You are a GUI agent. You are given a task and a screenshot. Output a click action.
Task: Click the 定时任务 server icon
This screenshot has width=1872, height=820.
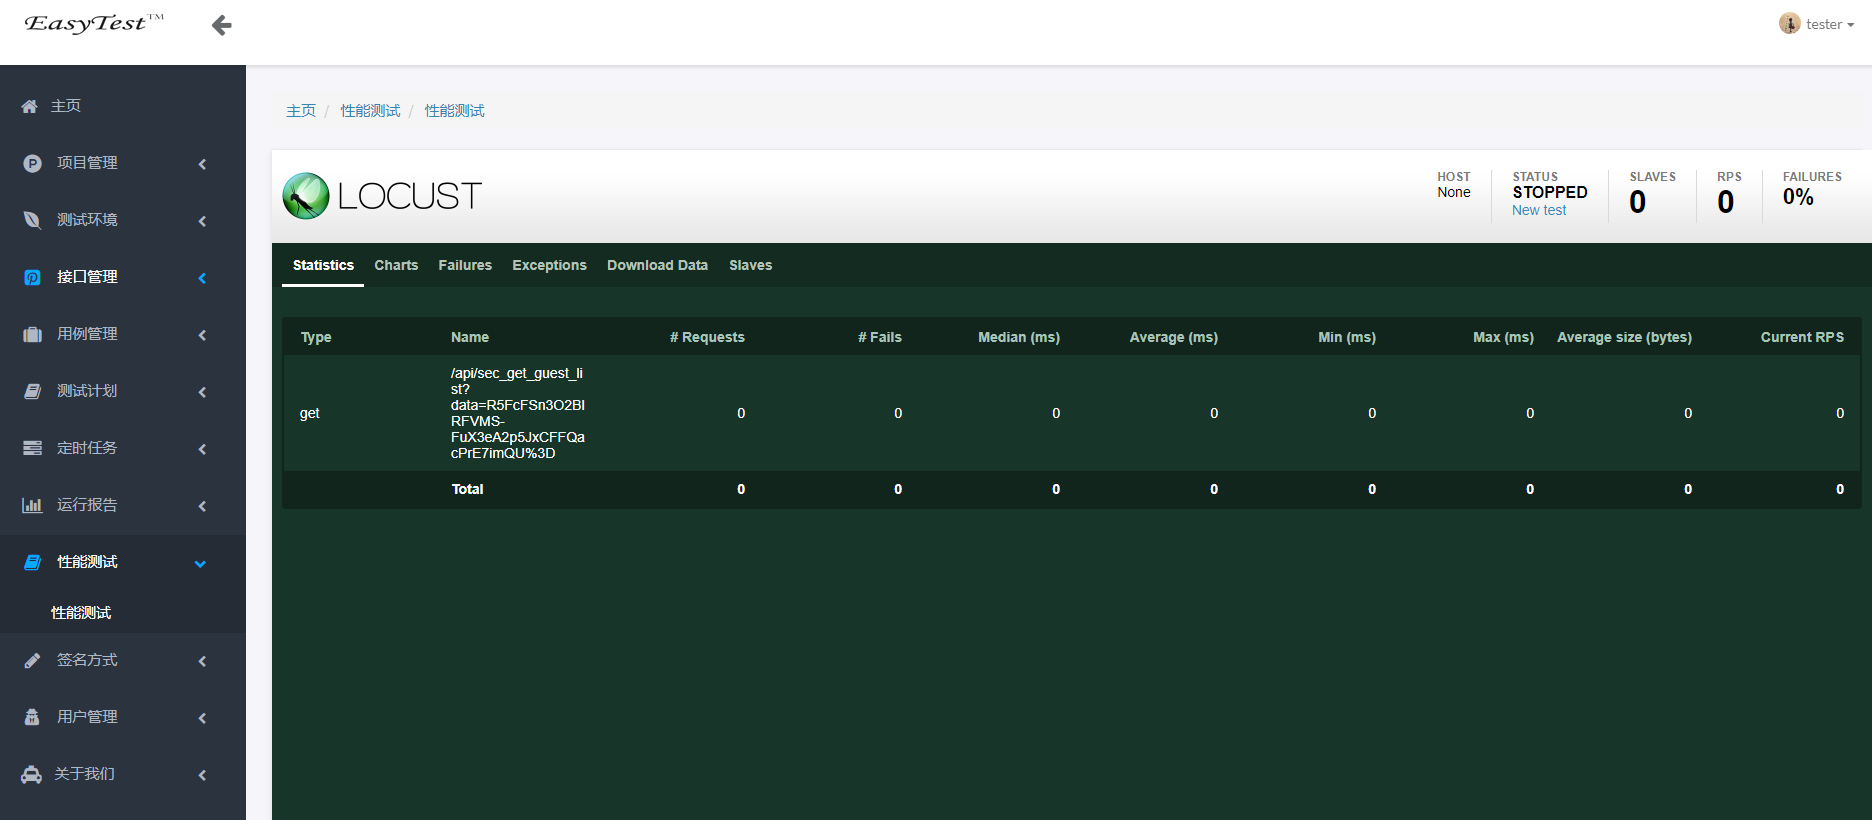(x=33, y=448)
